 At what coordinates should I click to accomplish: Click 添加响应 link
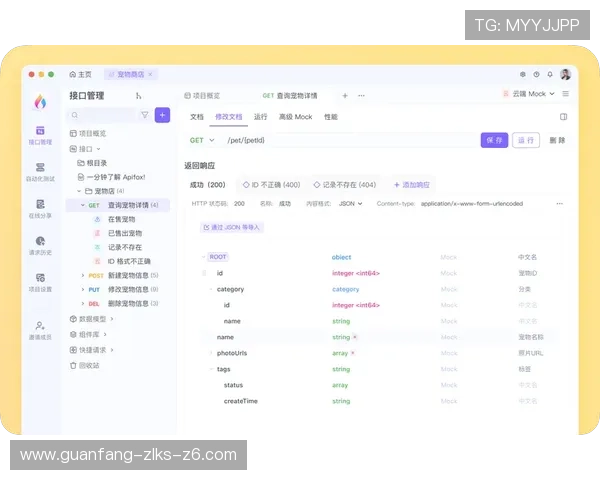[412, 185]
